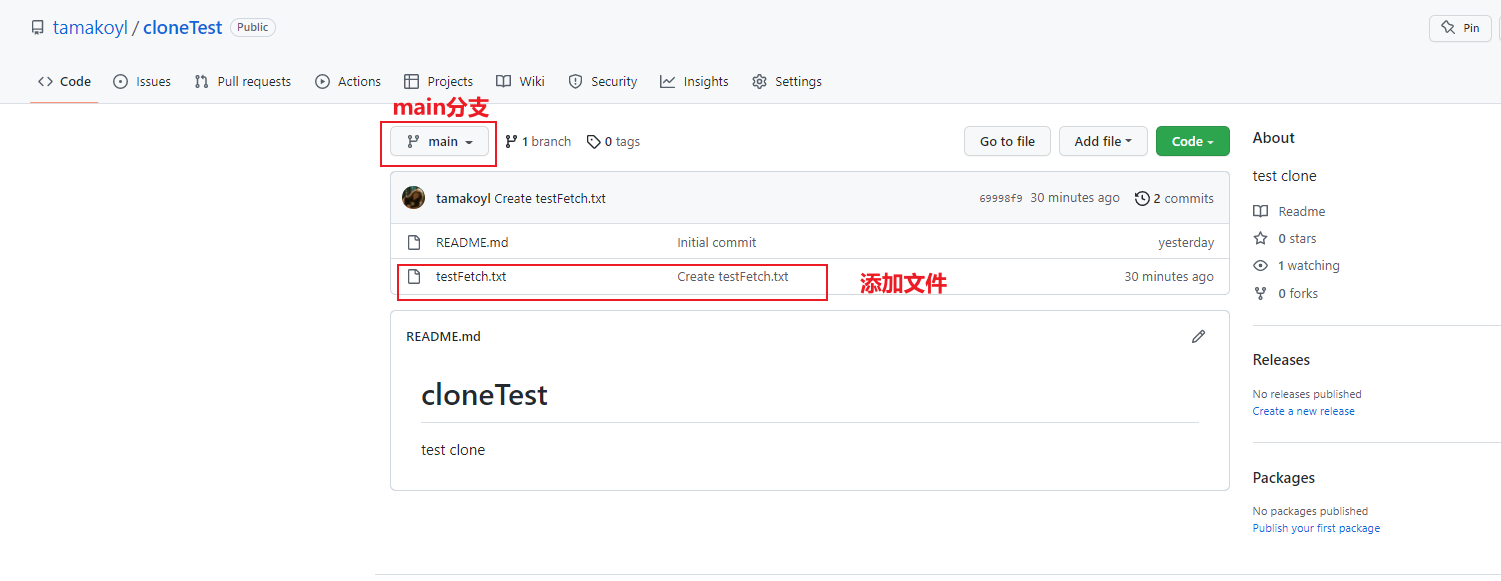The width and height of the screenshot is (1501, 581).
Task: View the 2 commits history
Action: click(1174, 199)
